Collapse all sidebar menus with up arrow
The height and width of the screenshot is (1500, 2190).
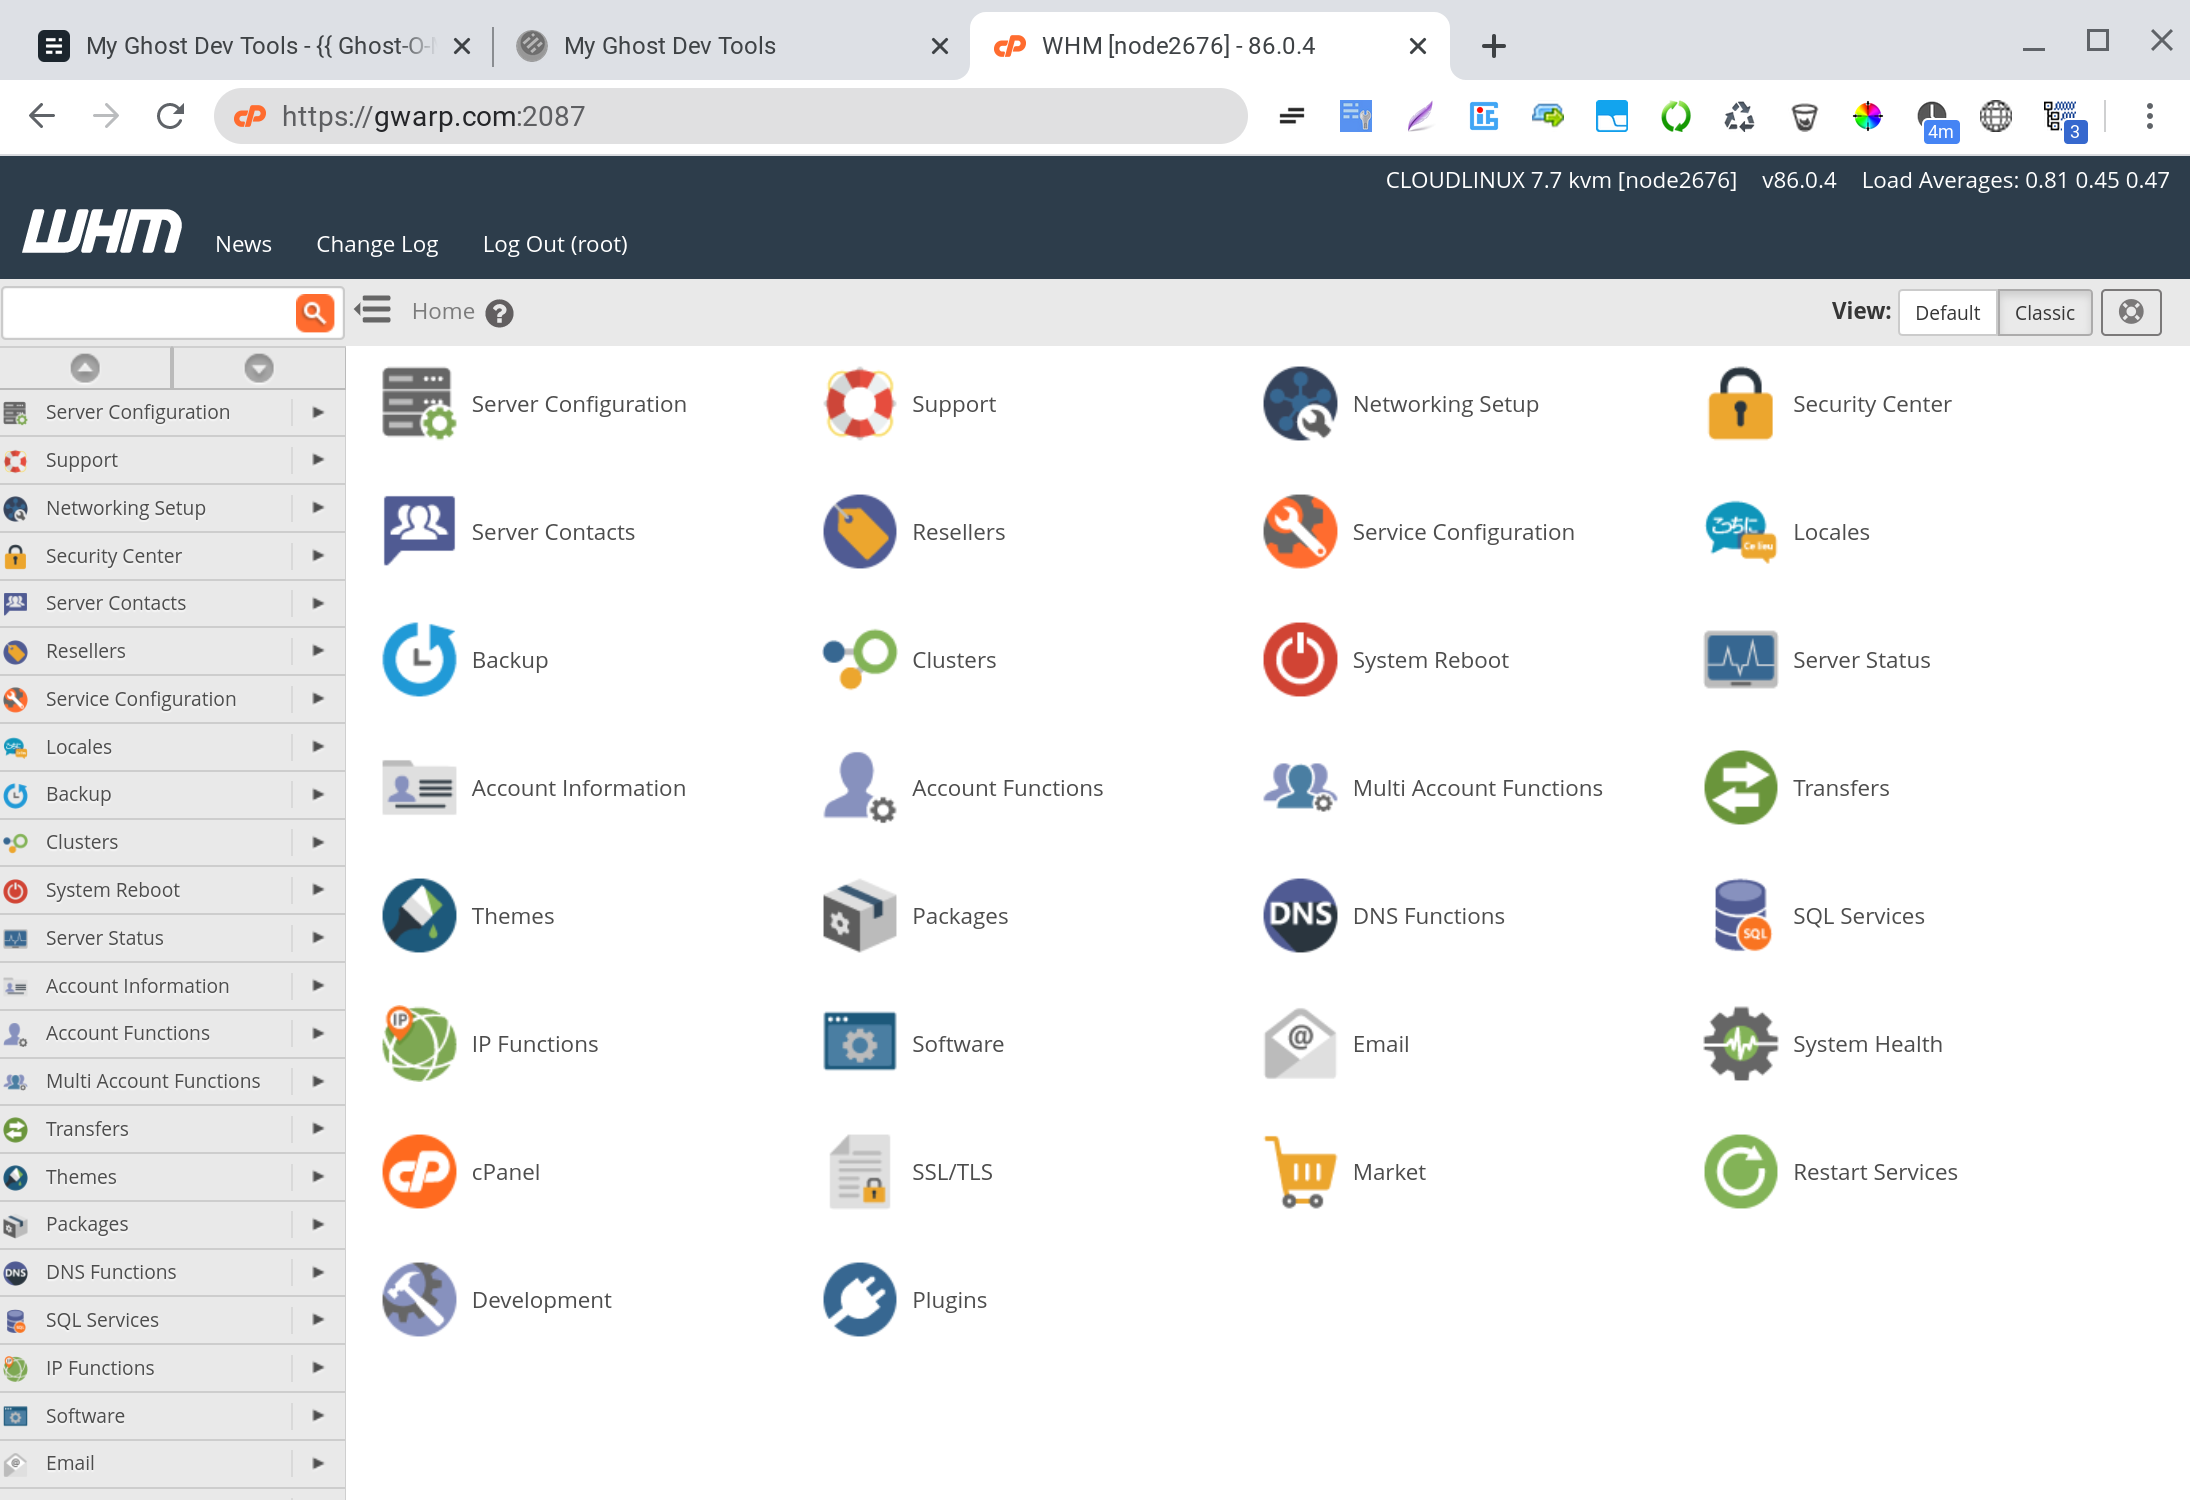[x=85, y=368]
